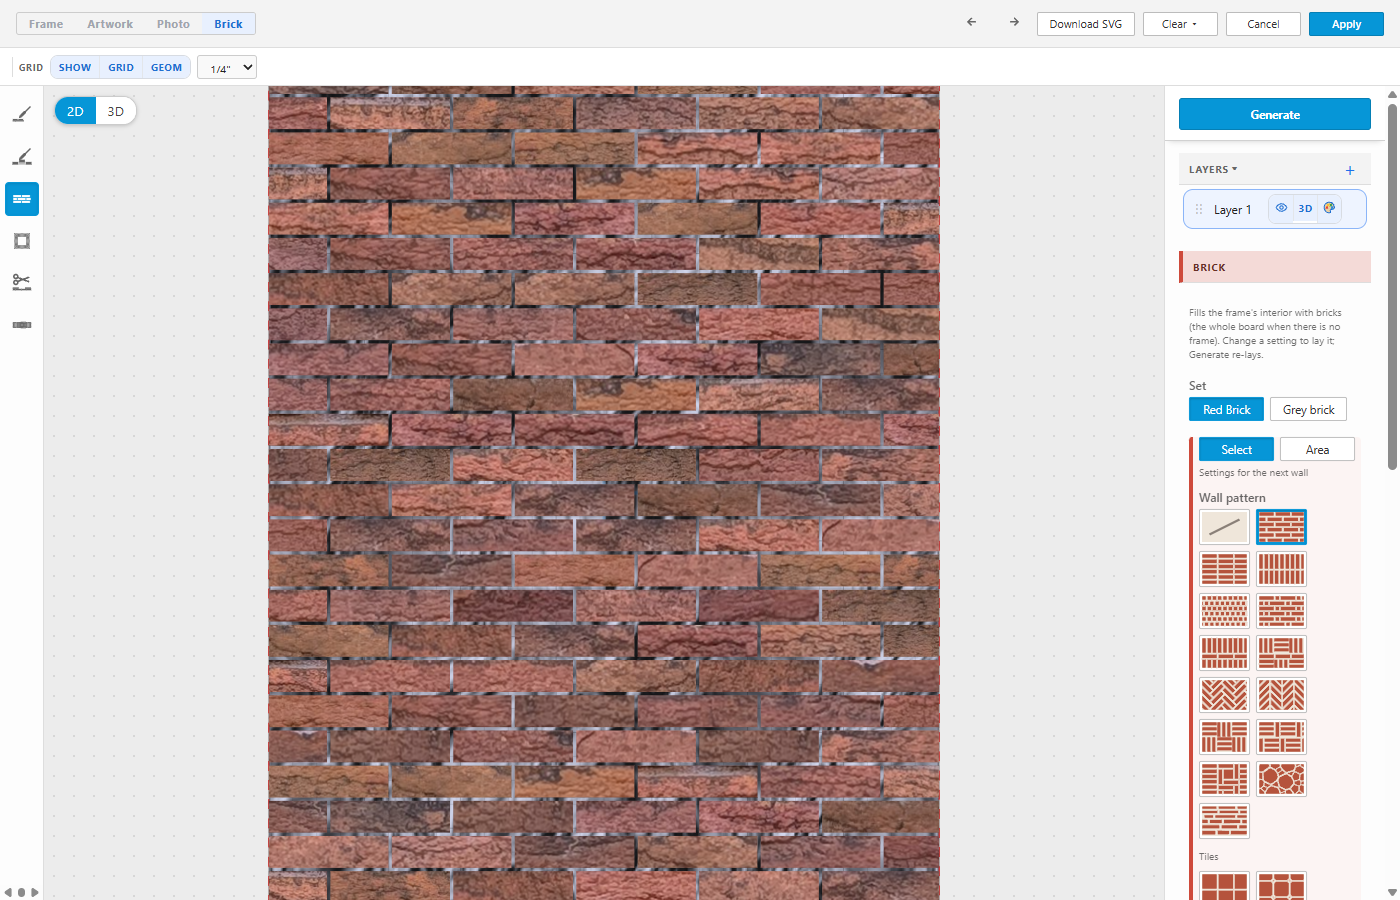Toggle 3D for Layer 1
This screenshot has width=1400, height=900.
pyautogui.click(x=1305, y=208)
